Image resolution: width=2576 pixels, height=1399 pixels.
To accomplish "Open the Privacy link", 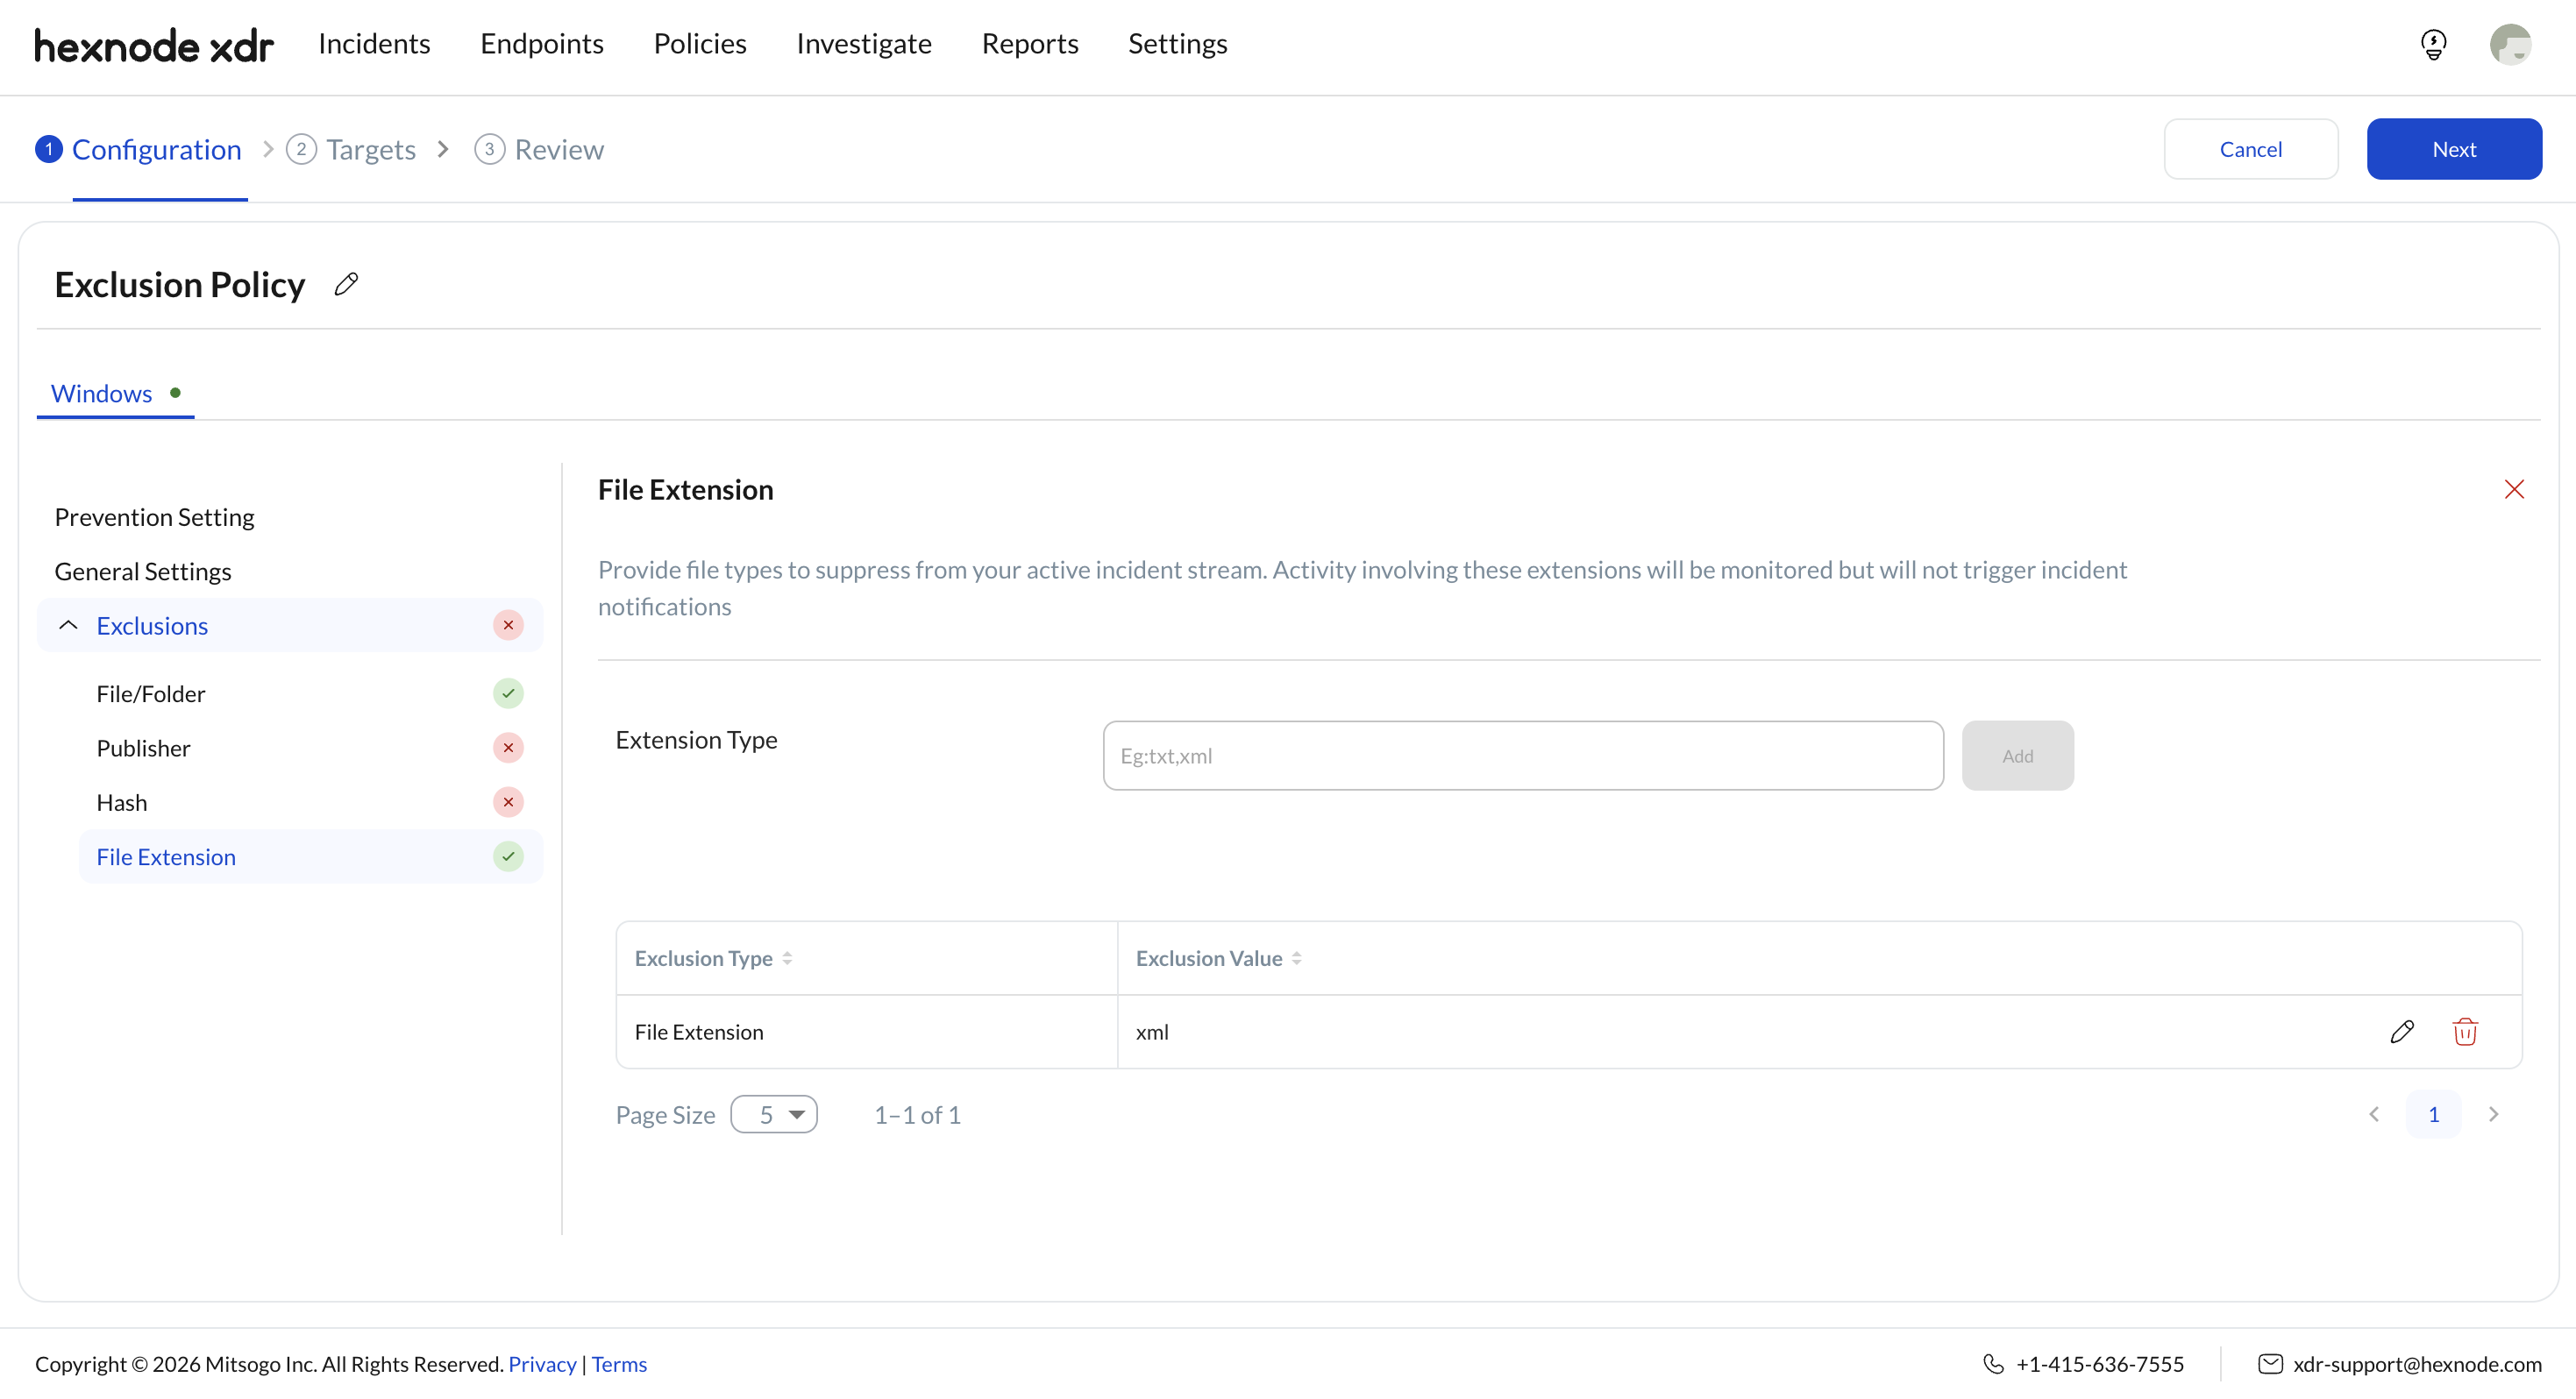I will pyautogui.click(x=542, y=1364).
